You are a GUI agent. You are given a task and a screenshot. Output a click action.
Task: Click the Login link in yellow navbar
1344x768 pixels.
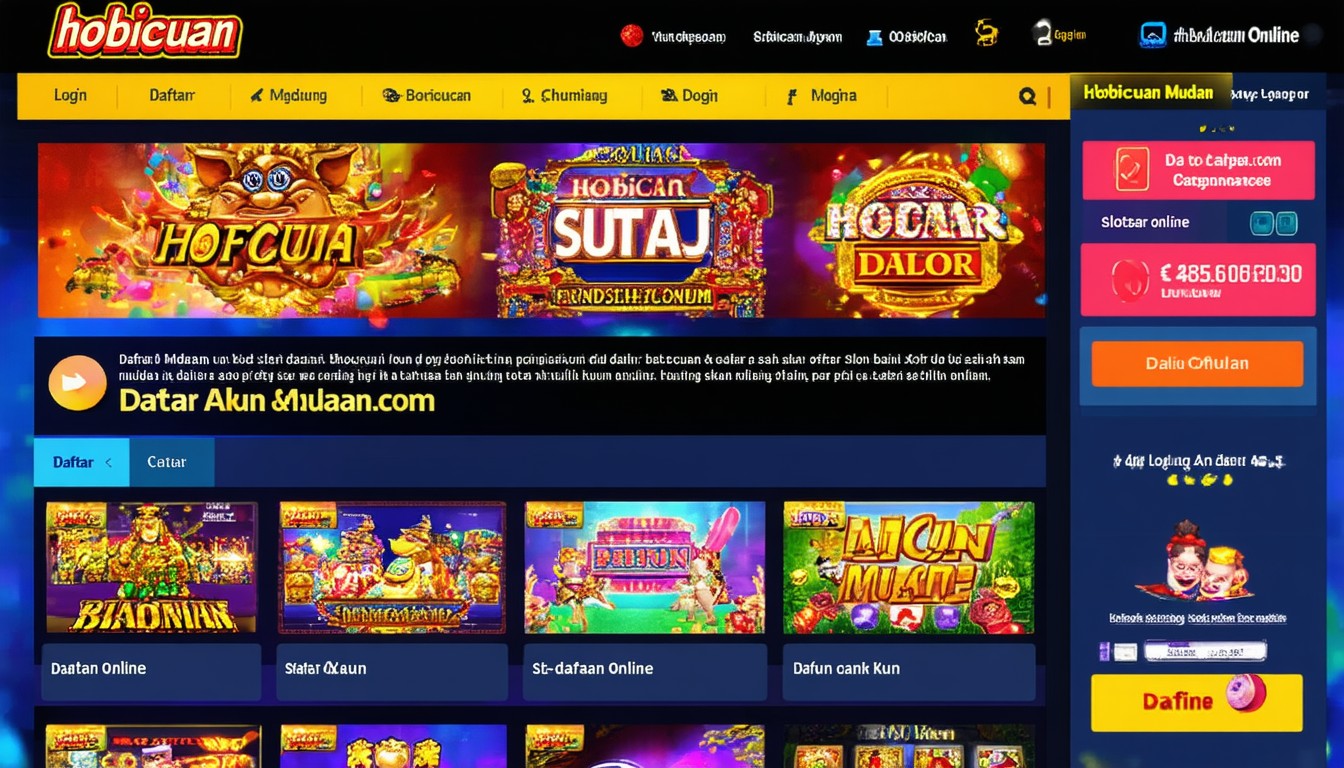[x=70, y=95]
